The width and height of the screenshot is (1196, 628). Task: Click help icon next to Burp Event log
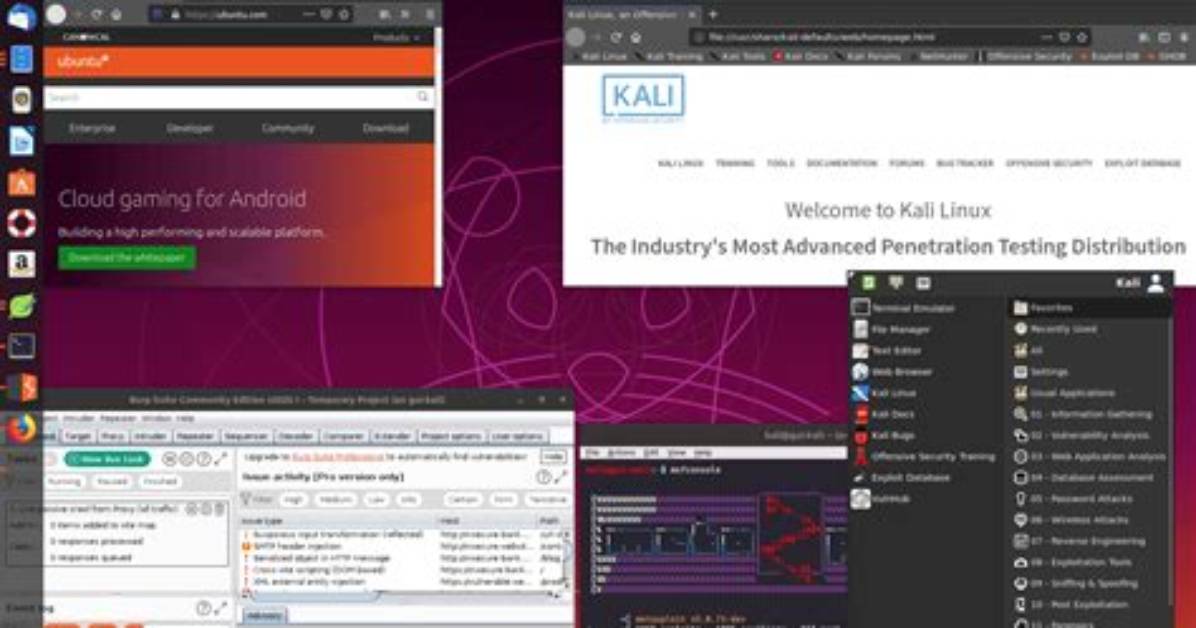203,608
